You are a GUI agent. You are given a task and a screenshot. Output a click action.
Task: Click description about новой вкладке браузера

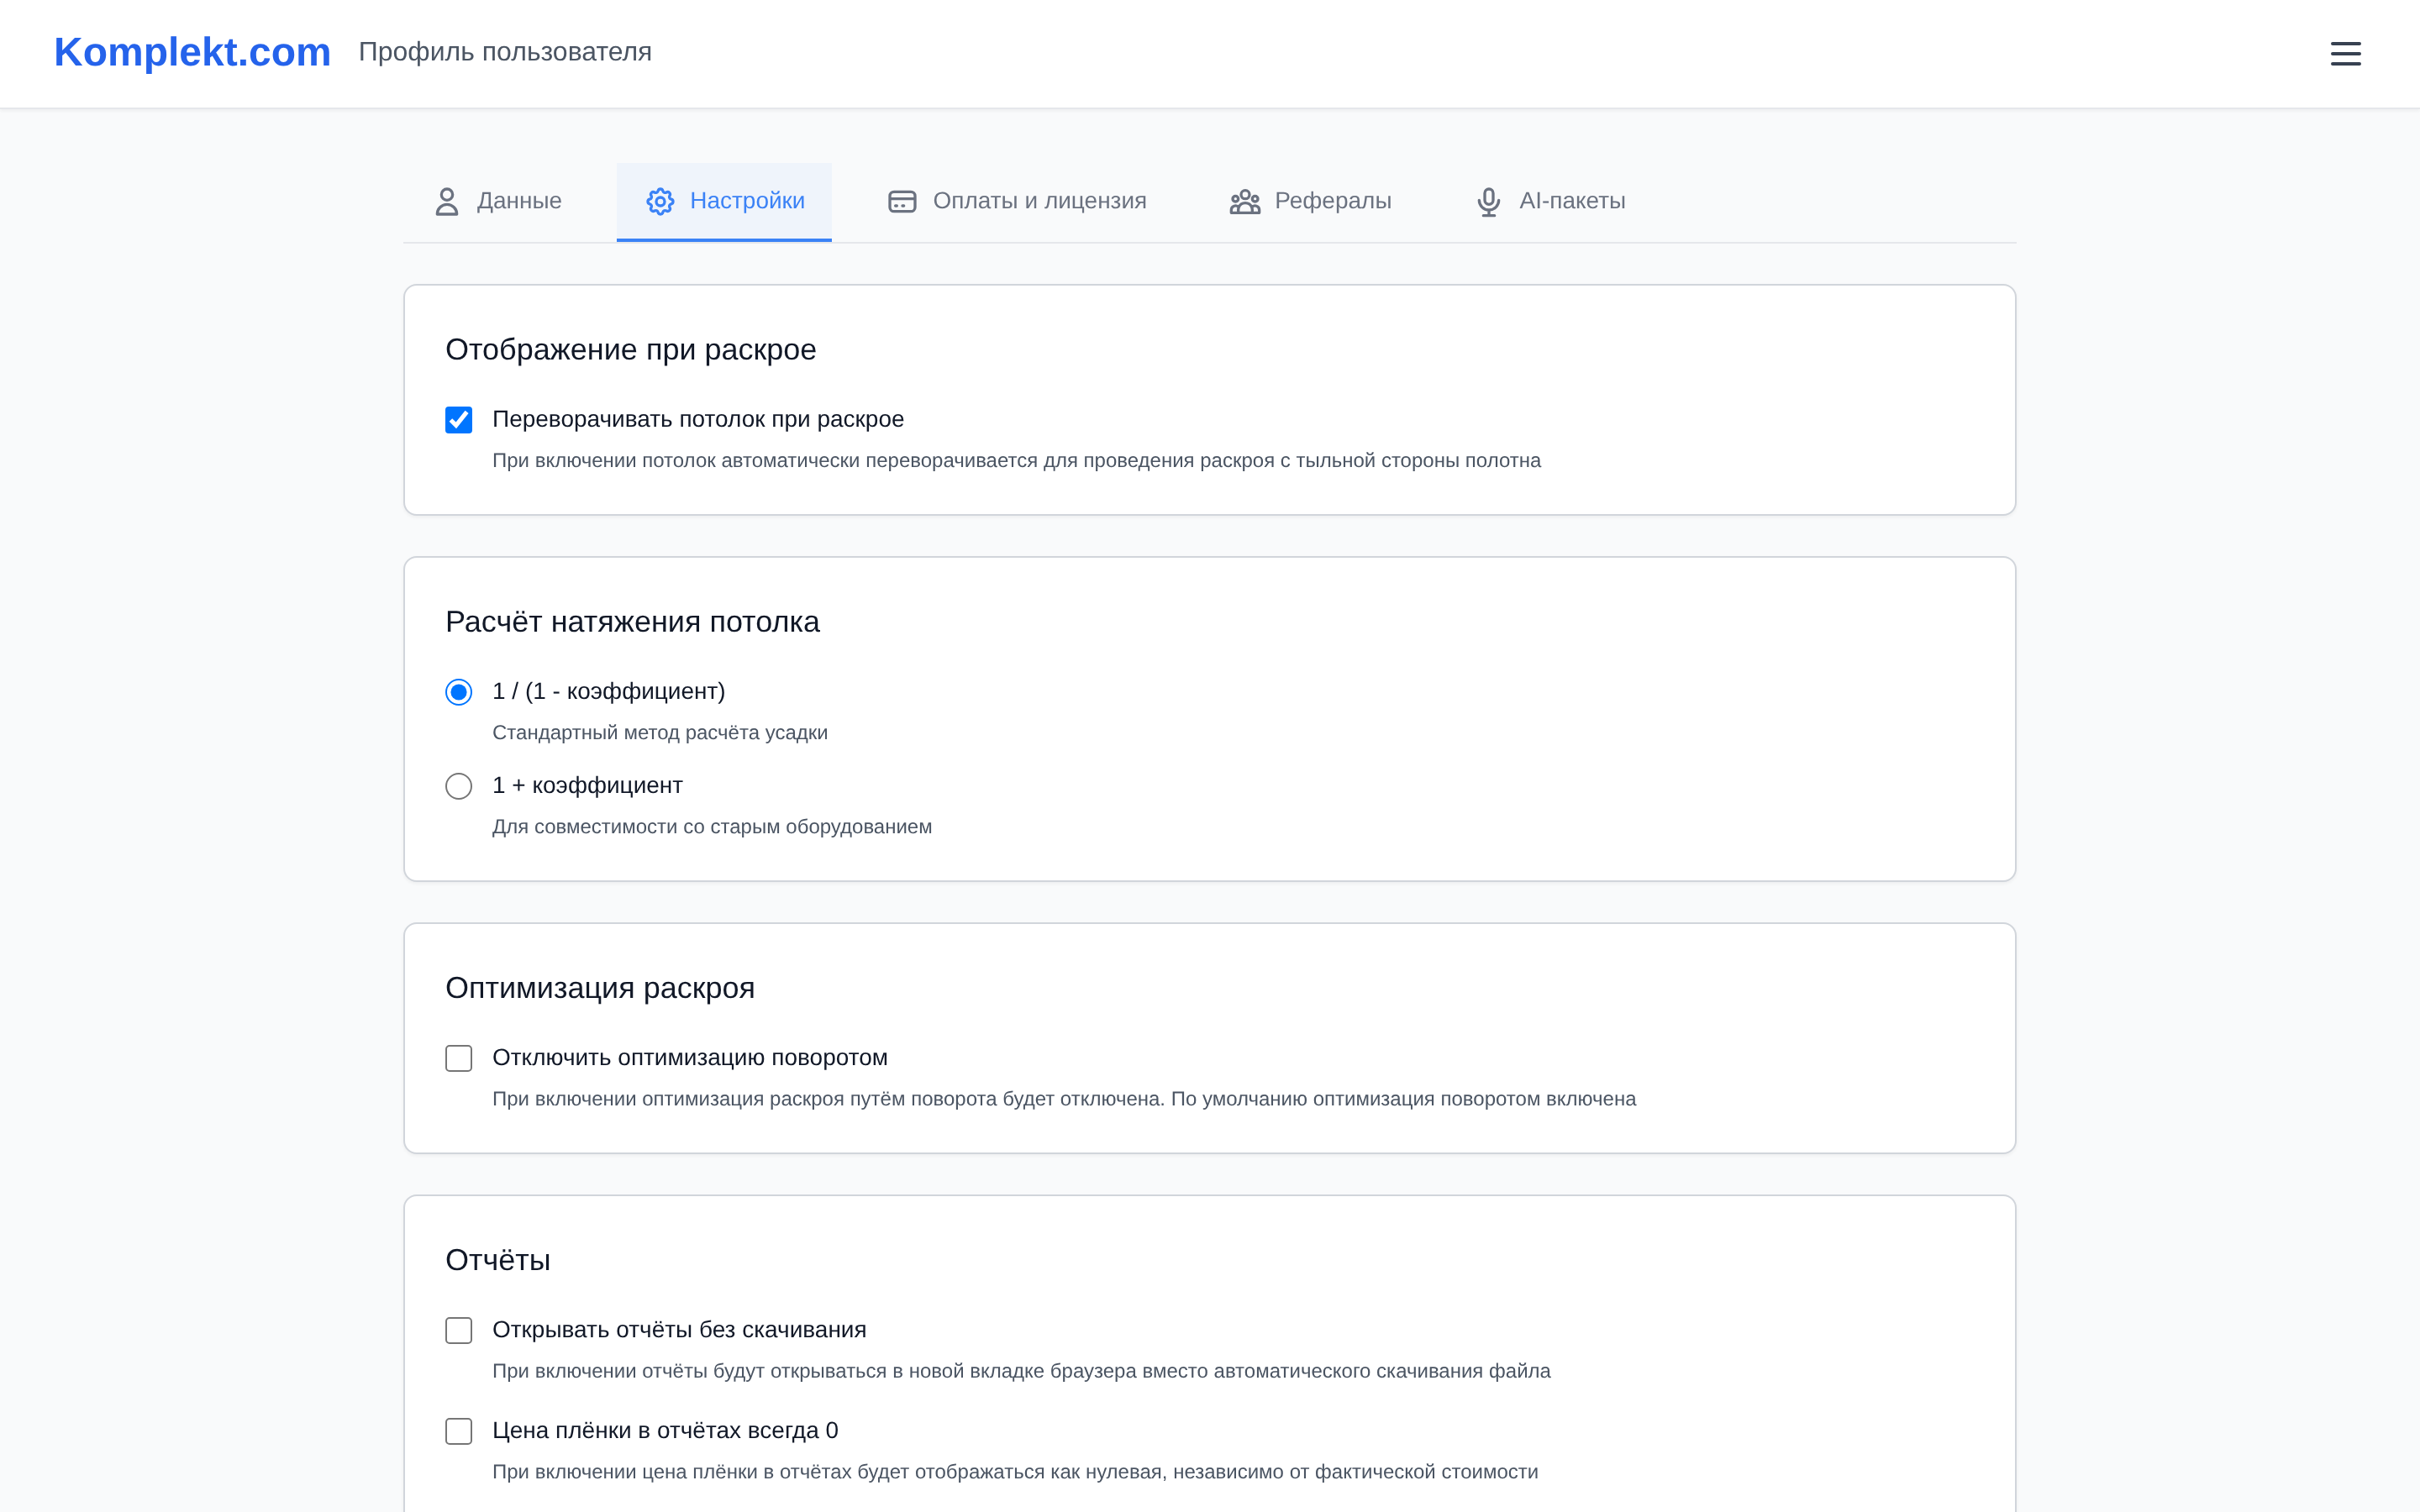coord(1021,1371)
